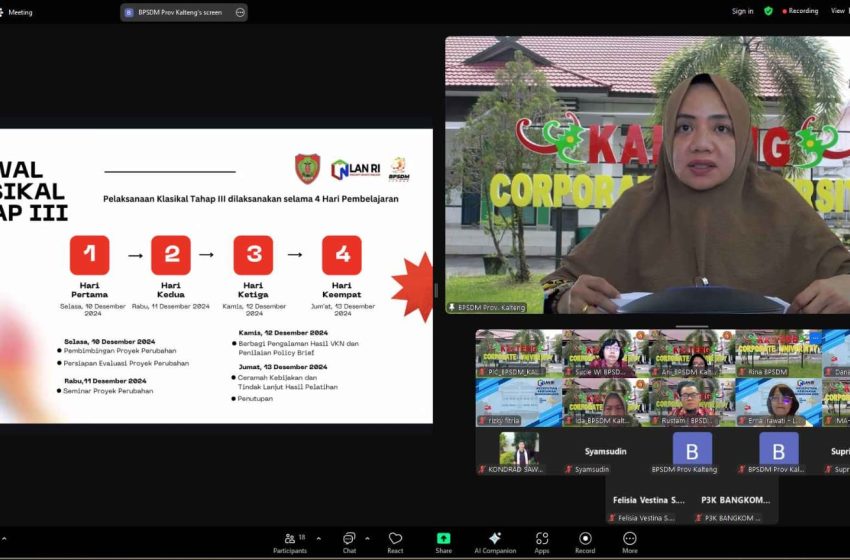850x560 pixels.
Task: Select the BPSDM Prov Kalteng's screen tab
Action: point(184,12)
